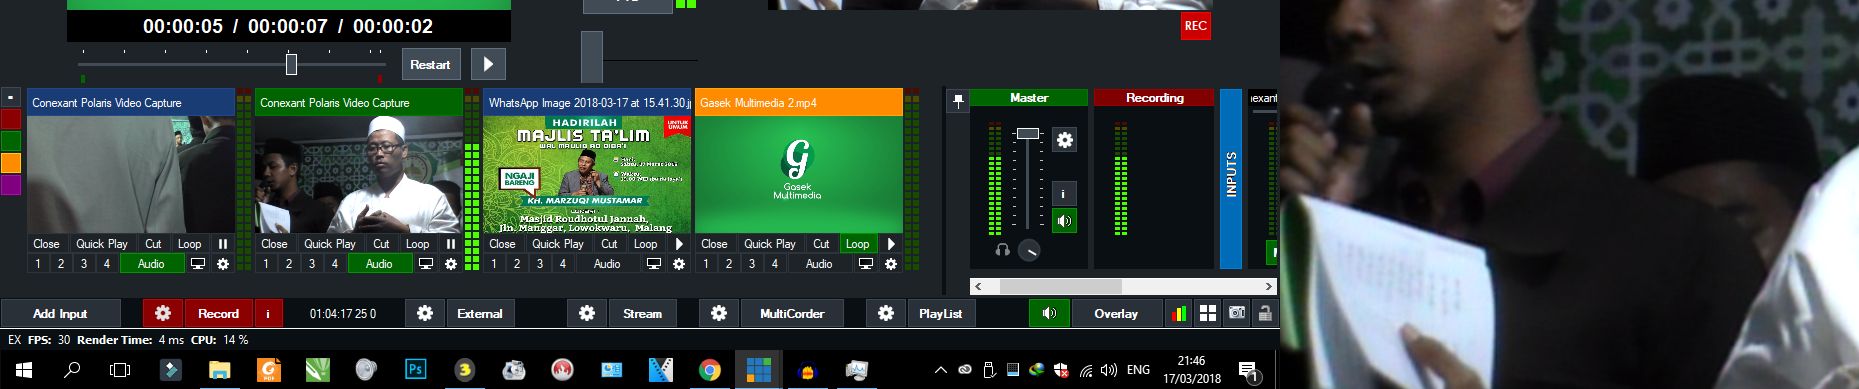Screen dimensions: 1859x389
Task: Select the Master audio header
Action: 1028,98
